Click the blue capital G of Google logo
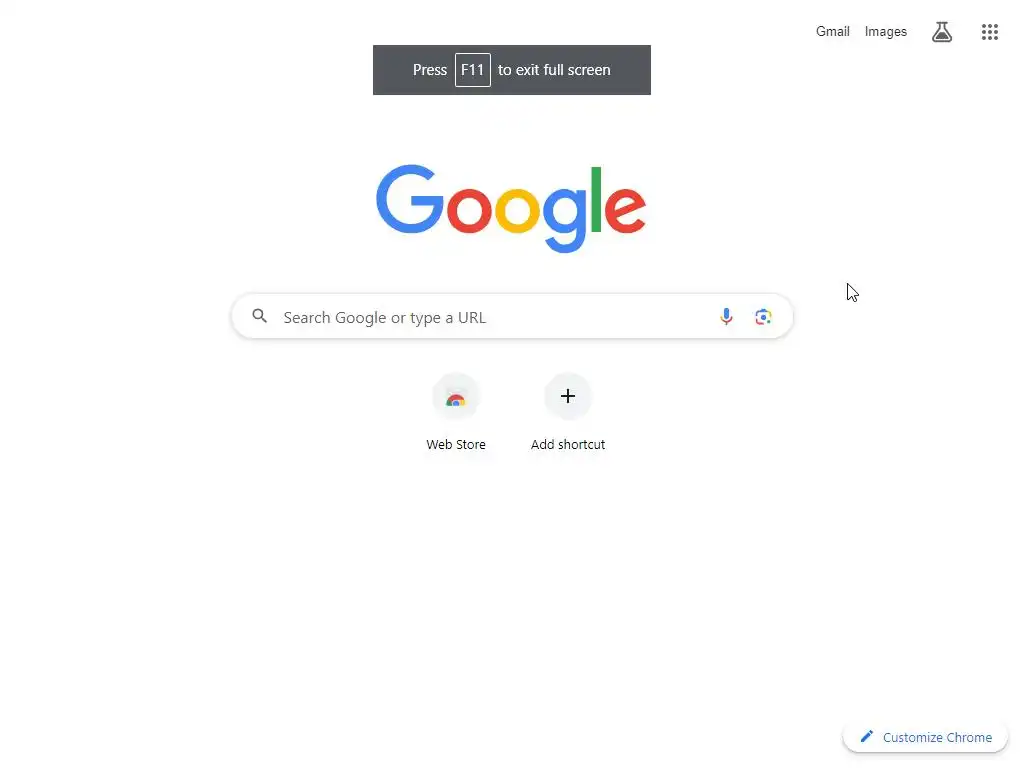The width and height of the screenshot is (1024, 768). tap(409, 199)
